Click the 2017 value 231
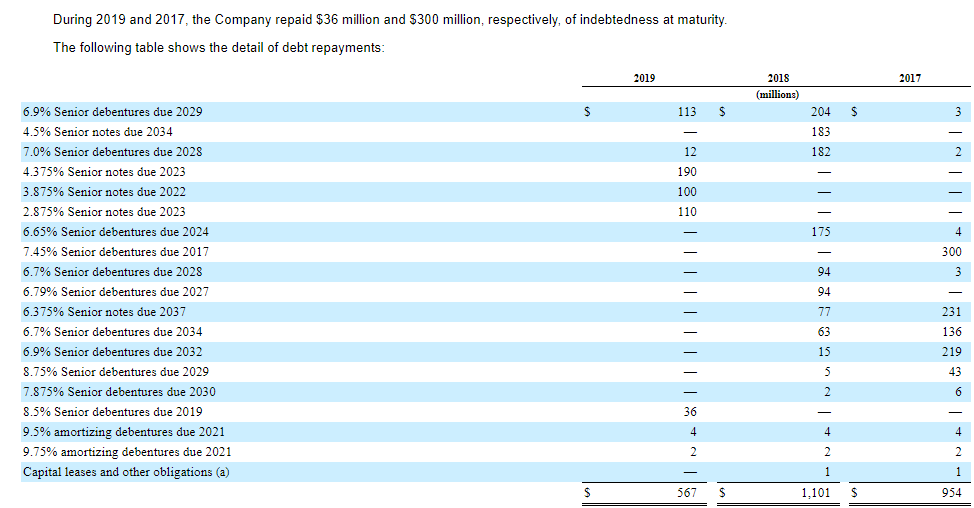 [x=952, y=312]
